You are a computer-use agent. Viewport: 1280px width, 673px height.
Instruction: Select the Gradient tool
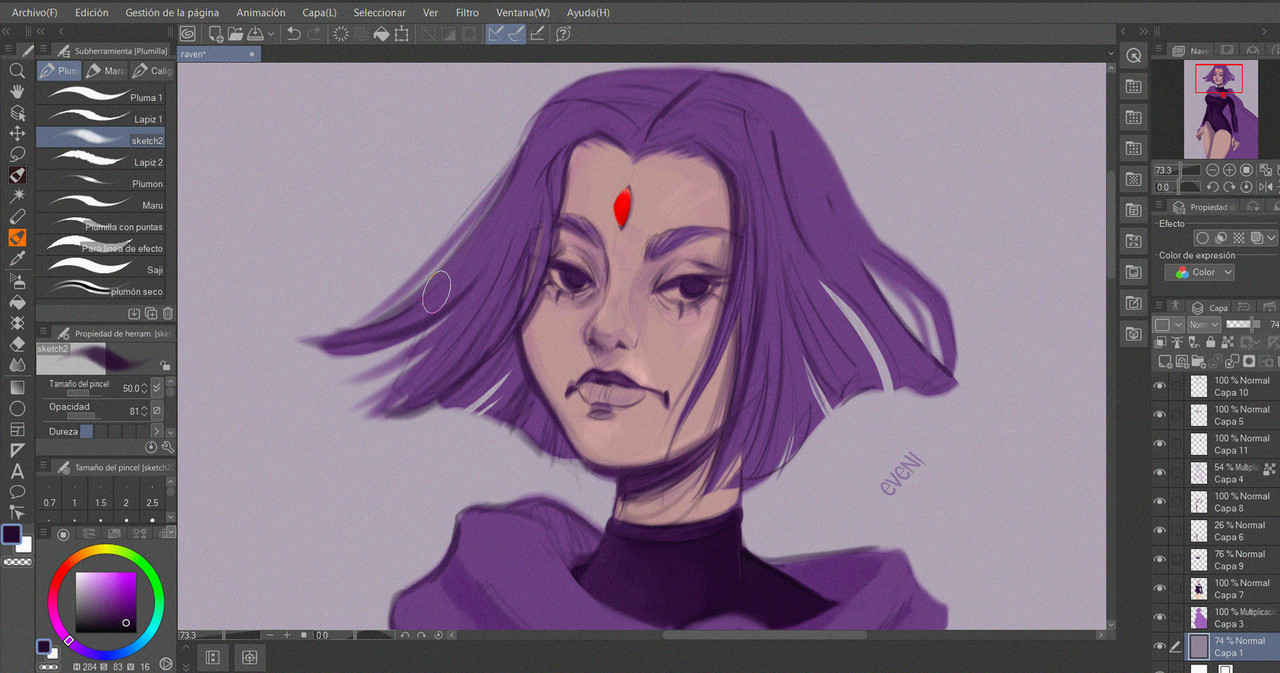tap(17, 387)
